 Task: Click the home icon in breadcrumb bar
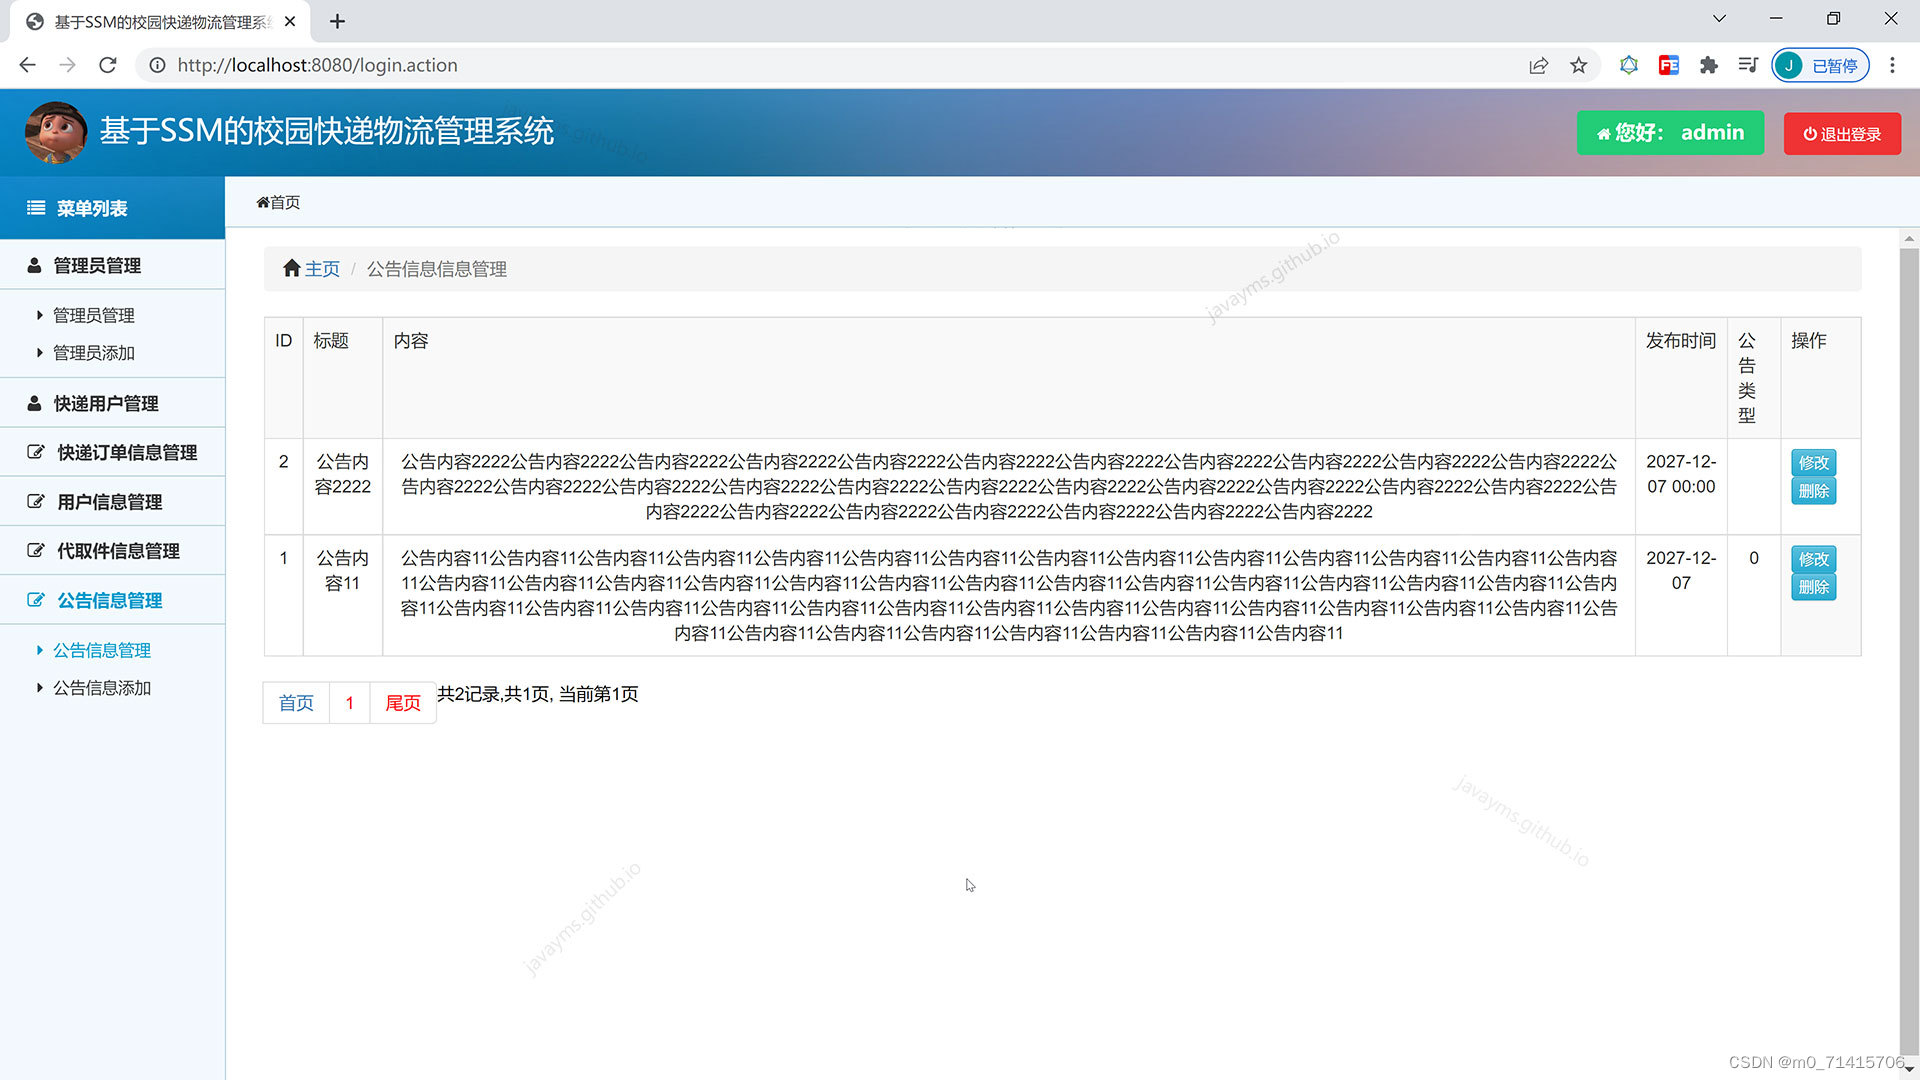click(x=291, y=268)
